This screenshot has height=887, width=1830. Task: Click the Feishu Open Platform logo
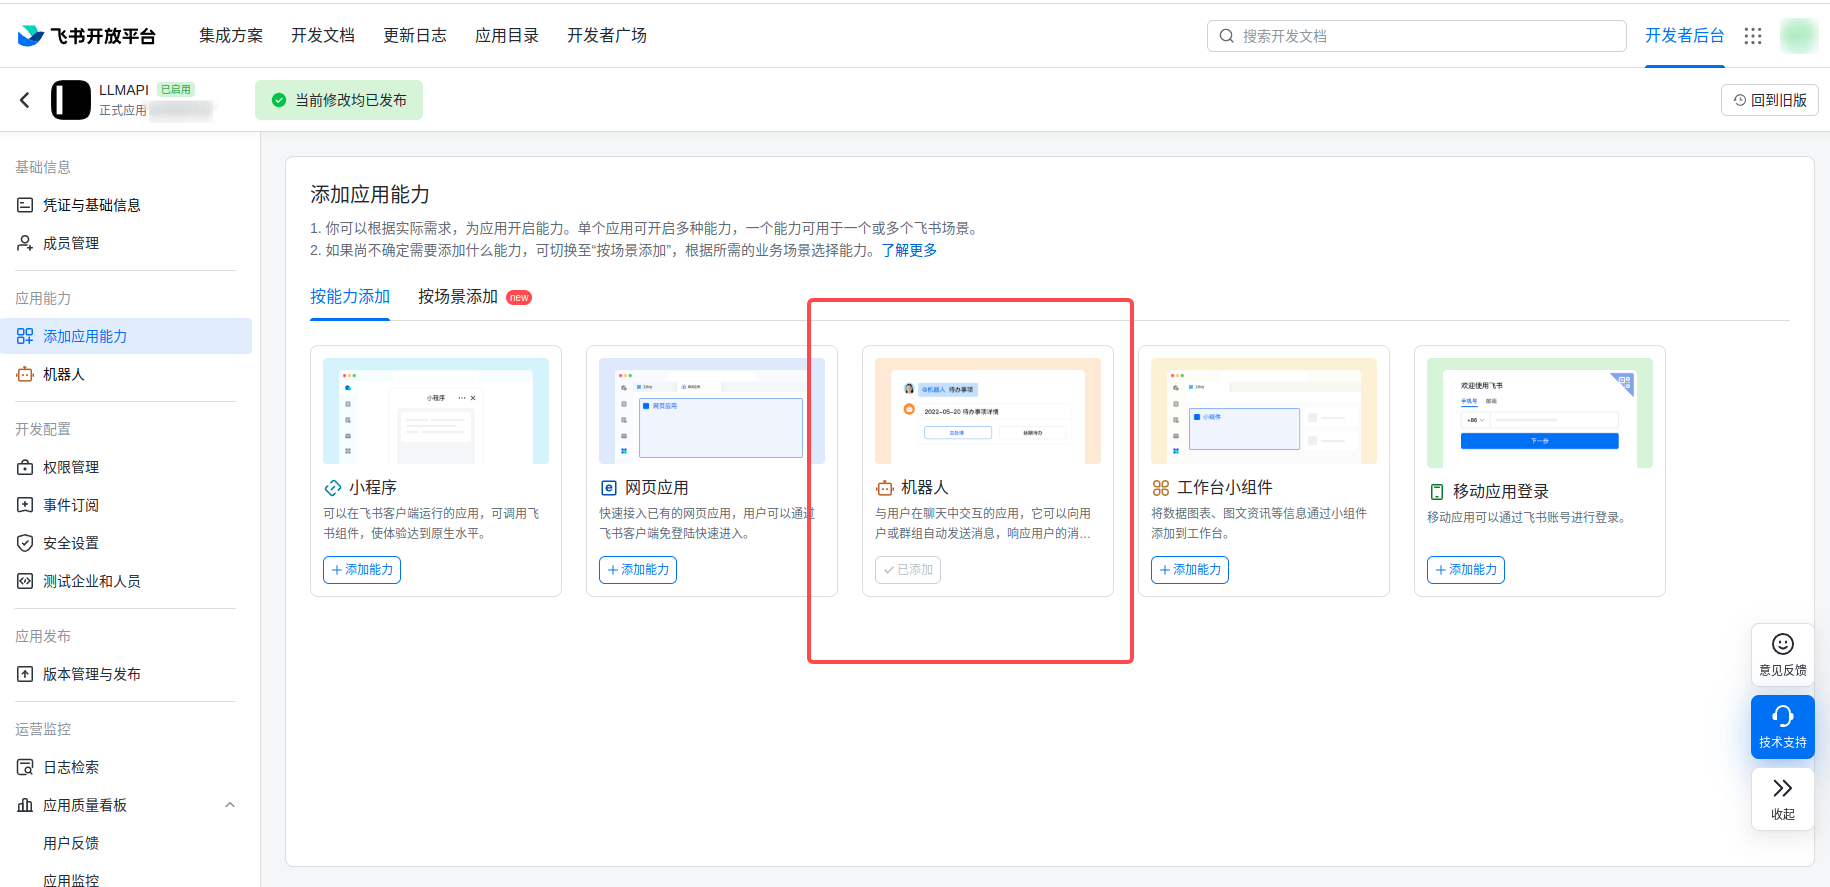click(x=87, y=36)
